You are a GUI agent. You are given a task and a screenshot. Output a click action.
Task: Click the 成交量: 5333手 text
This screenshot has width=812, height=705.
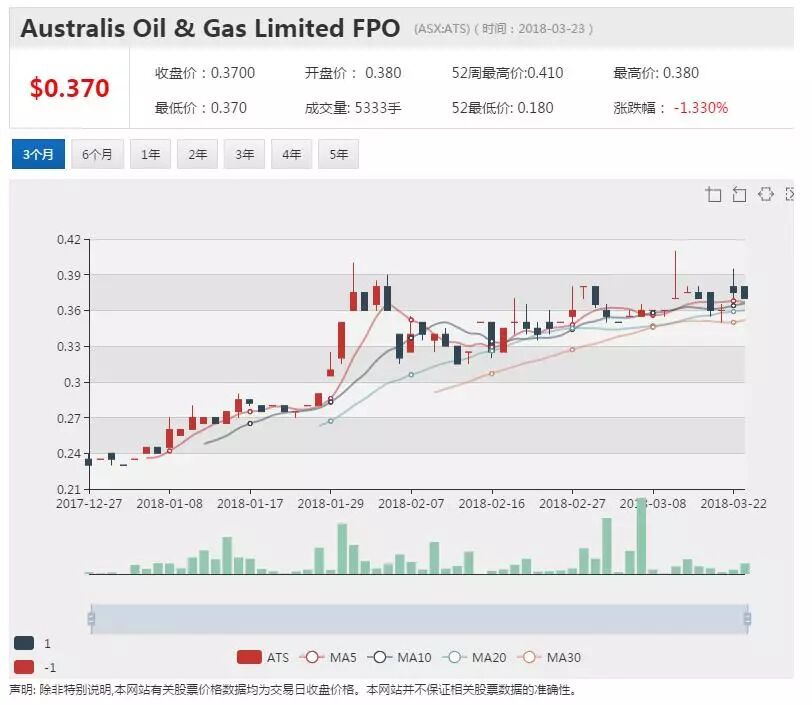353,108
